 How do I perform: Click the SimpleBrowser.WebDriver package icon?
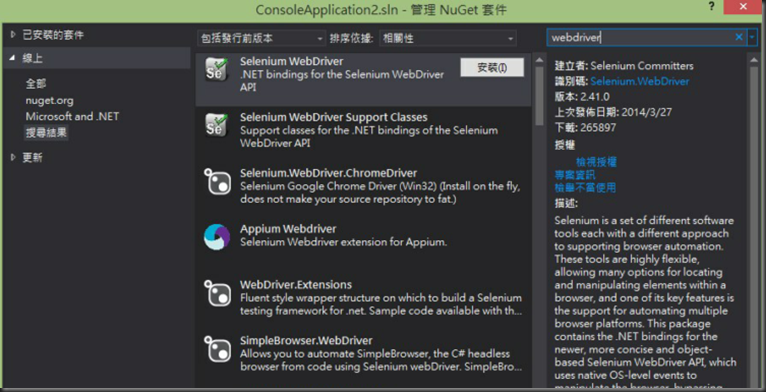[x=216, y=348]
